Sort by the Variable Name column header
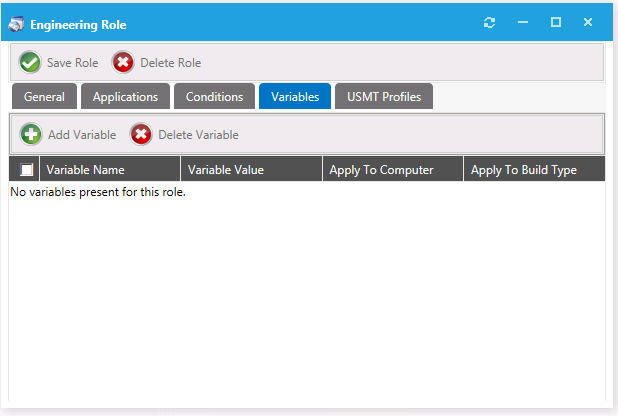618x416 pixels. pyautogui.click(x=85, y=170)
